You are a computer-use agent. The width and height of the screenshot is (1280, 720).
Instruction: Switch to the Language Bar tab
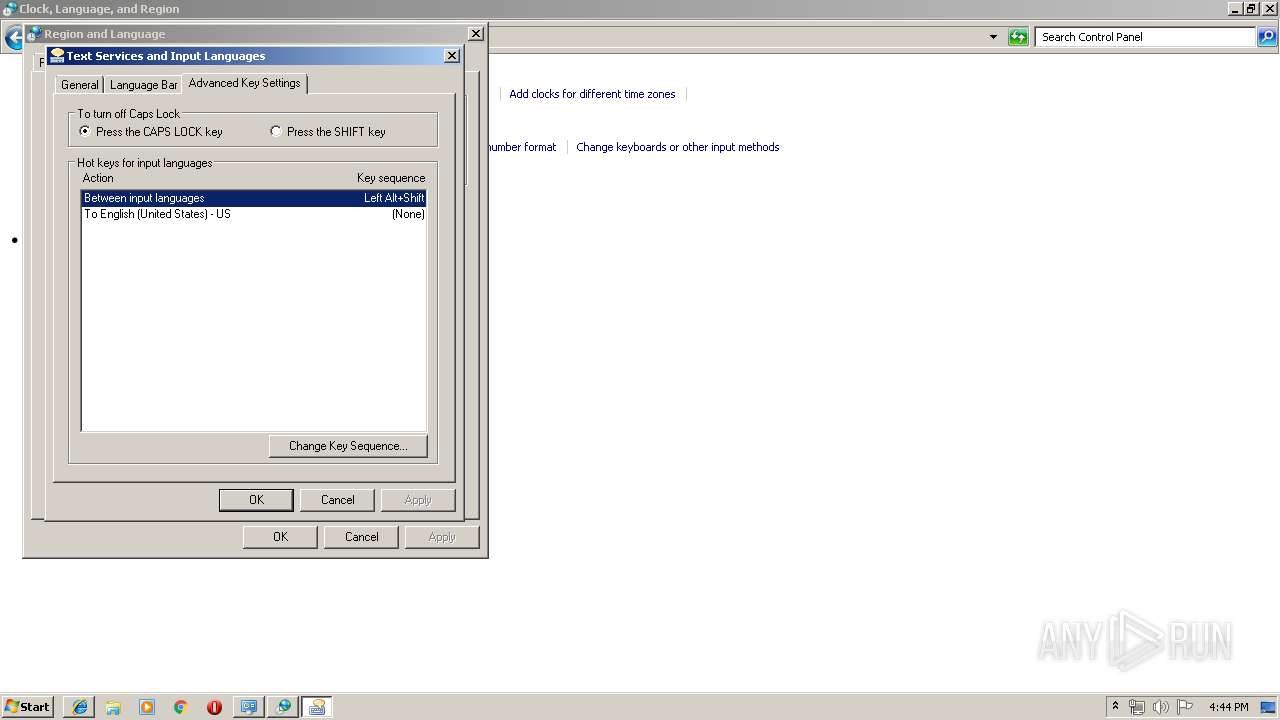pyautogui.click(x=144, y=85)
